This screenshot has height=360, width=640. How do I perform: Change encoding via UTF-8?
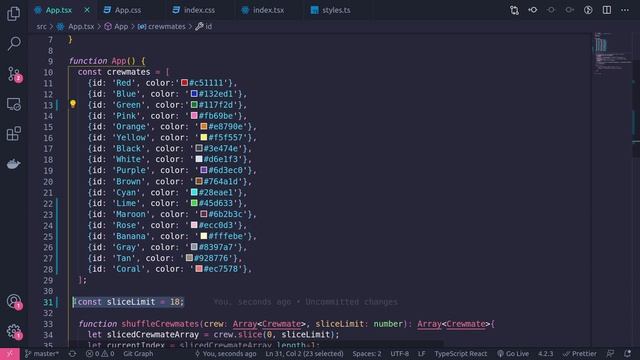tap(400, 354)
